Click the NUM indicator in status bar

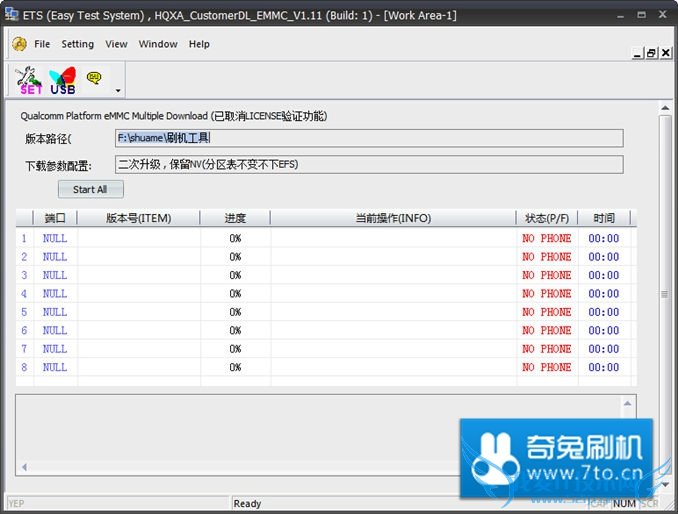click(624, 504)
